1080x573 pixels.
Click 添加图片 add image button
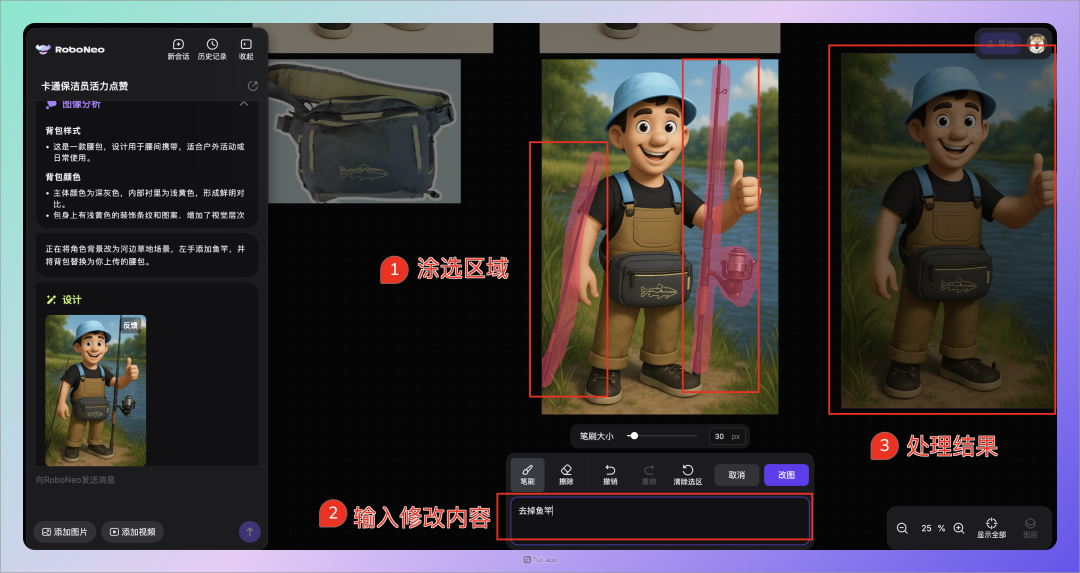click(x=65, y=532)
